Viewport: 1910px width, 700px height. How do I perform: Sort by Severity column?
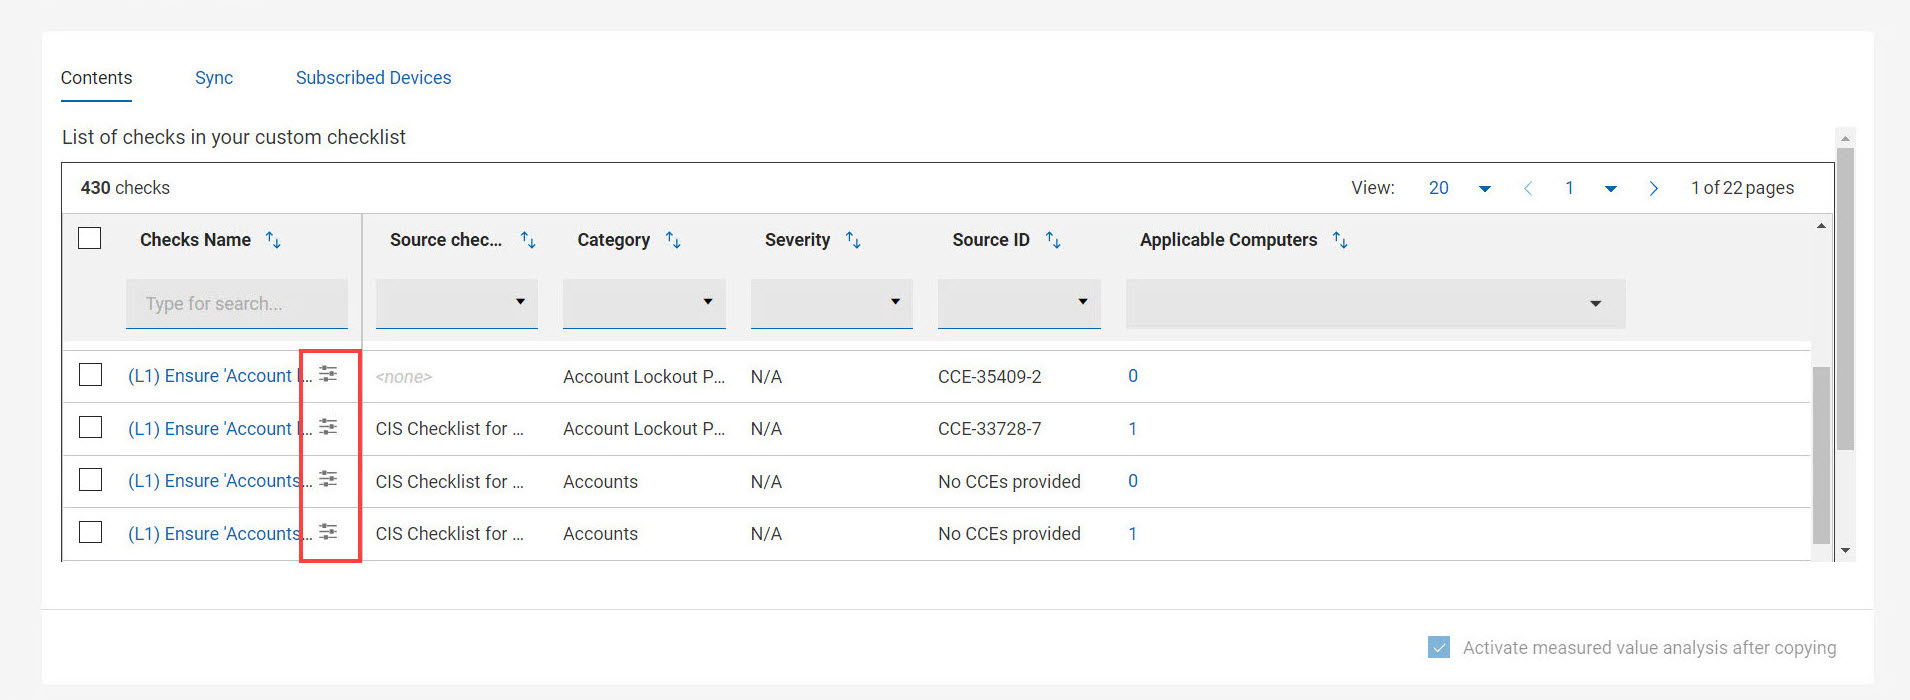tap(853, 240)
